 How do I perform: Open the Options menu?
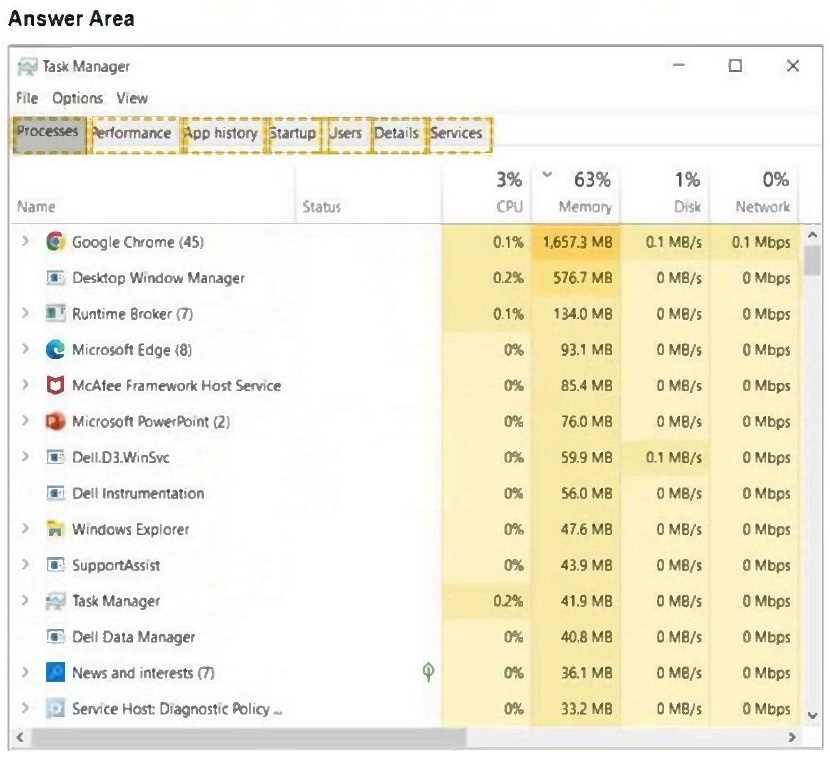click(x=77, y=98)
